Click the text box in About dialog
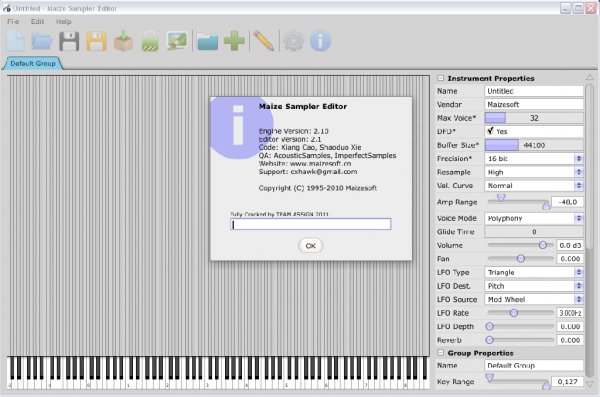This screenshot has height=397, width=600. click(311, 224)
